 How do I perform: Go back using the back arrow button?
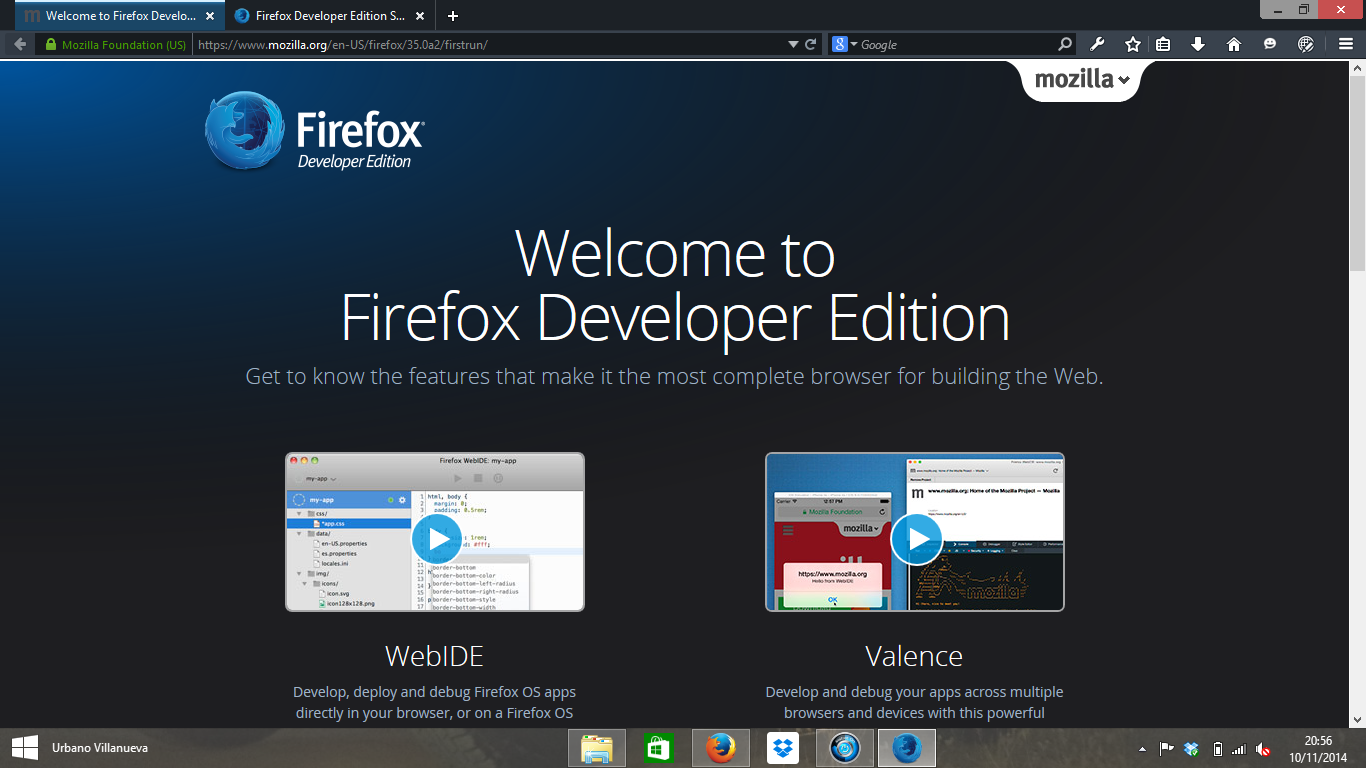(x=20, y=44)
